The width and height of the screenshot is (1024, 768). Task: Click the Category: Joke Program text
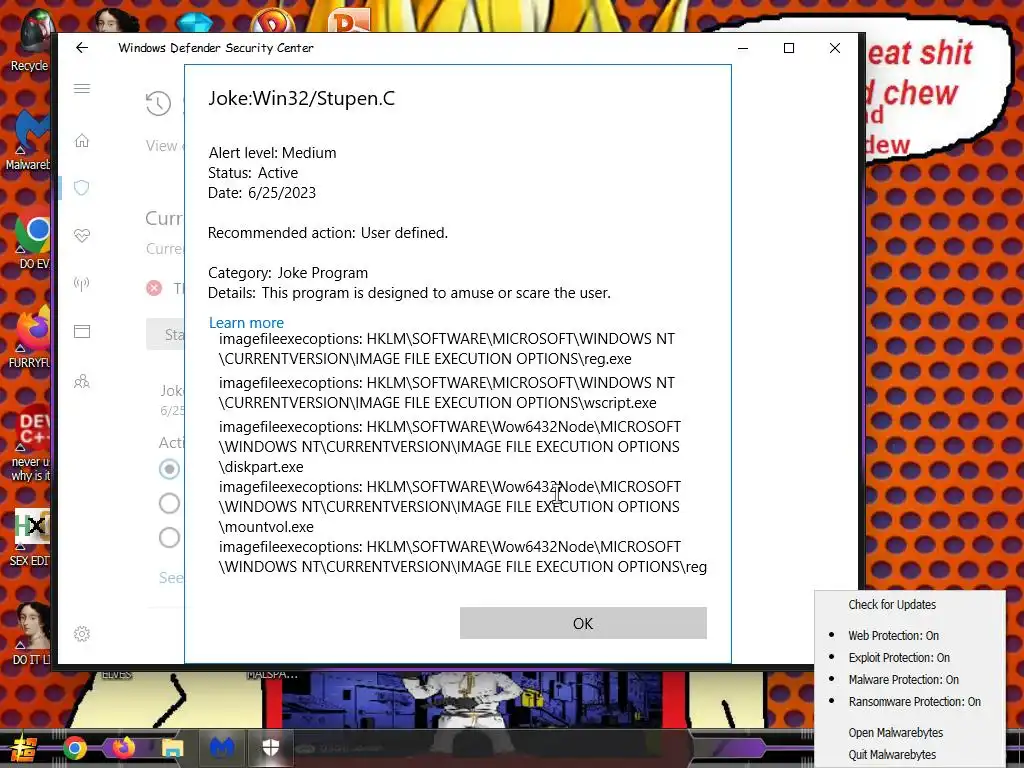(288, 273)
